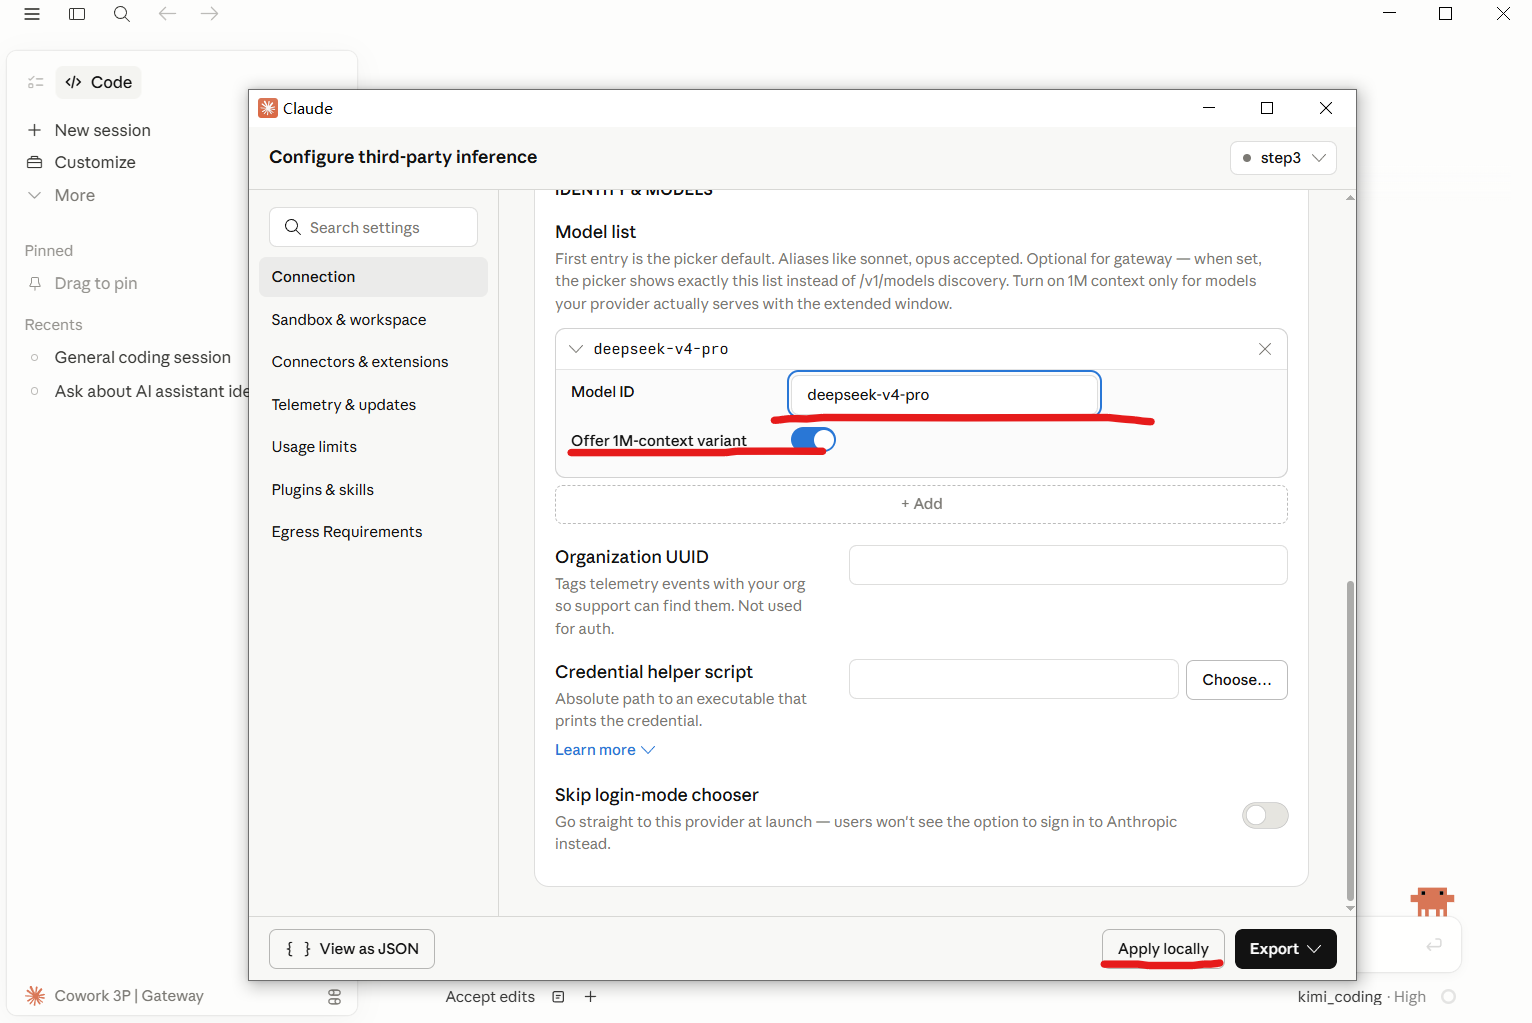This screenshot has height=1023, width=1532.
Task: Click the task list icon beside Code
Action: [x=35, y=82]
